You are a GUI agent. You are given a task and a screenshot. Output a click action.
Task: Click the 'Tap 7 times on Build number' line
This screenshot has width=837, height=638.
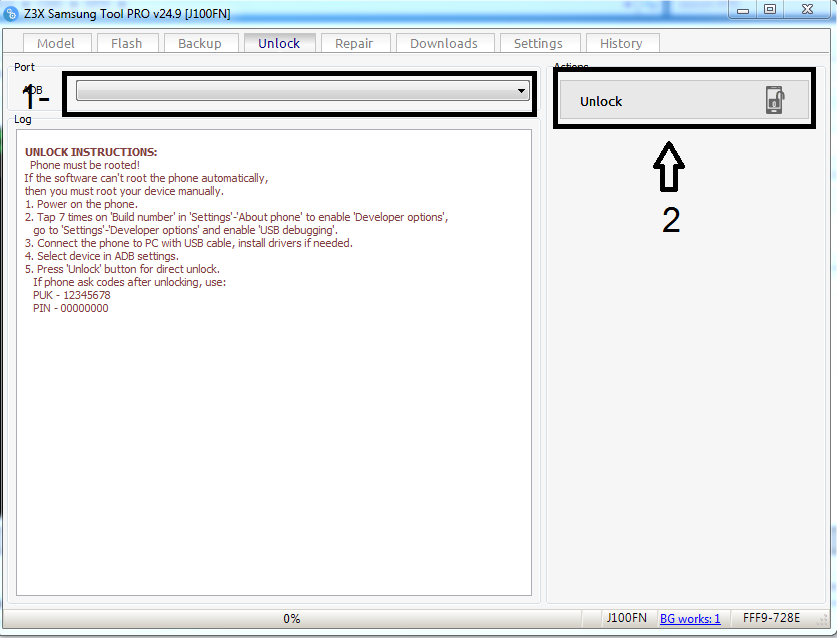pos(236,217)
